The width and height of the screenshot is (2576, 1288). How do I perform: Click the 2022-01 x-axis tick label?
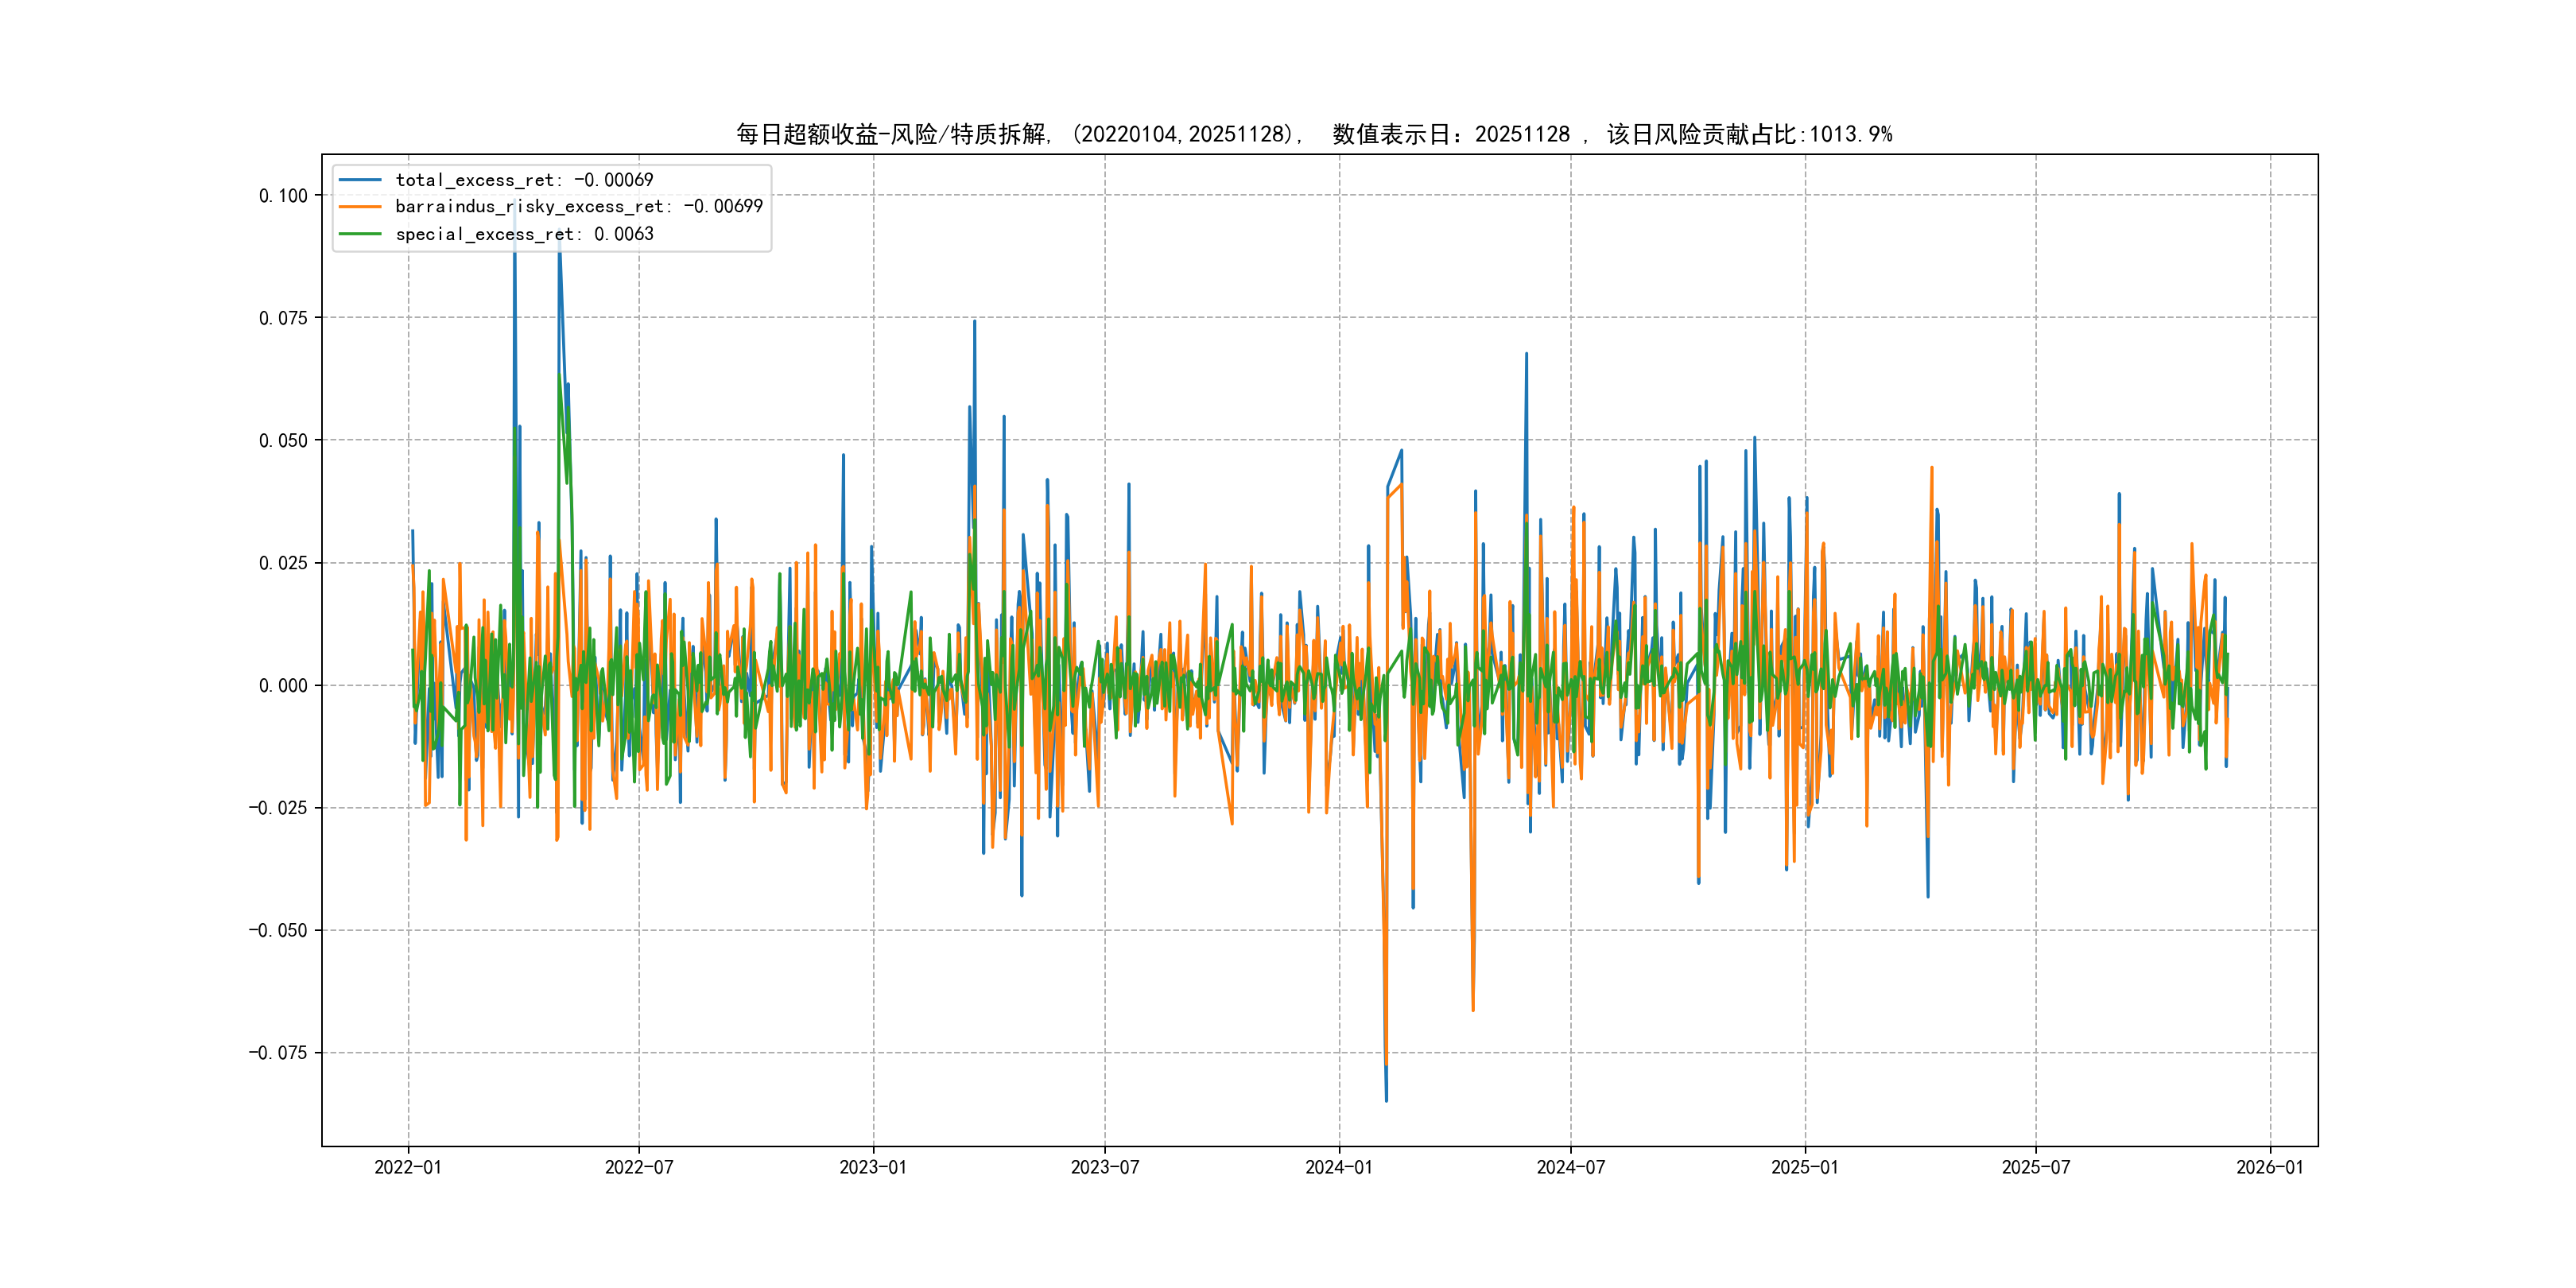point(407,1167)
